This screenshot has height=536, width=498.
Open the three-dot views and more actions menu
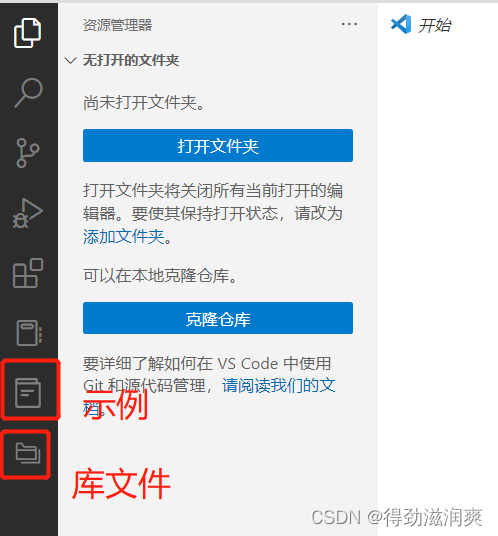pyautogui.click(x=349, y=24)
